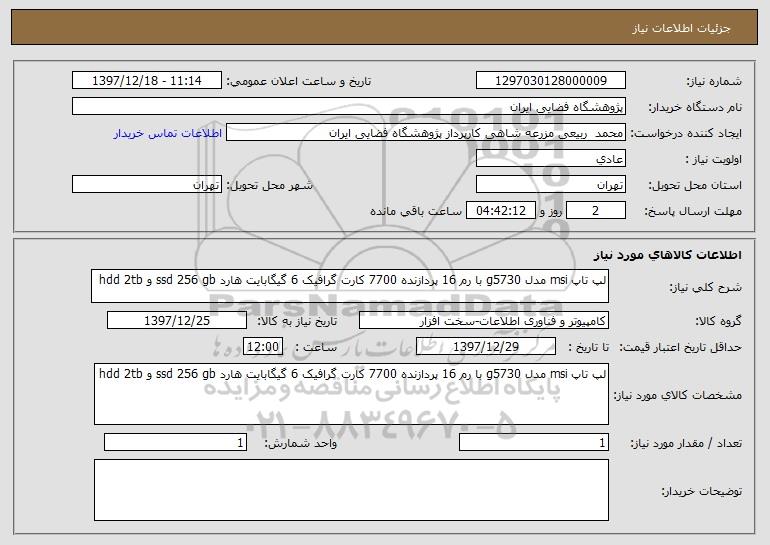The width and height of the screenshot is (770, 545).
Task: Click the quantity field next to تعداد / مقدار
Action: 534,442
